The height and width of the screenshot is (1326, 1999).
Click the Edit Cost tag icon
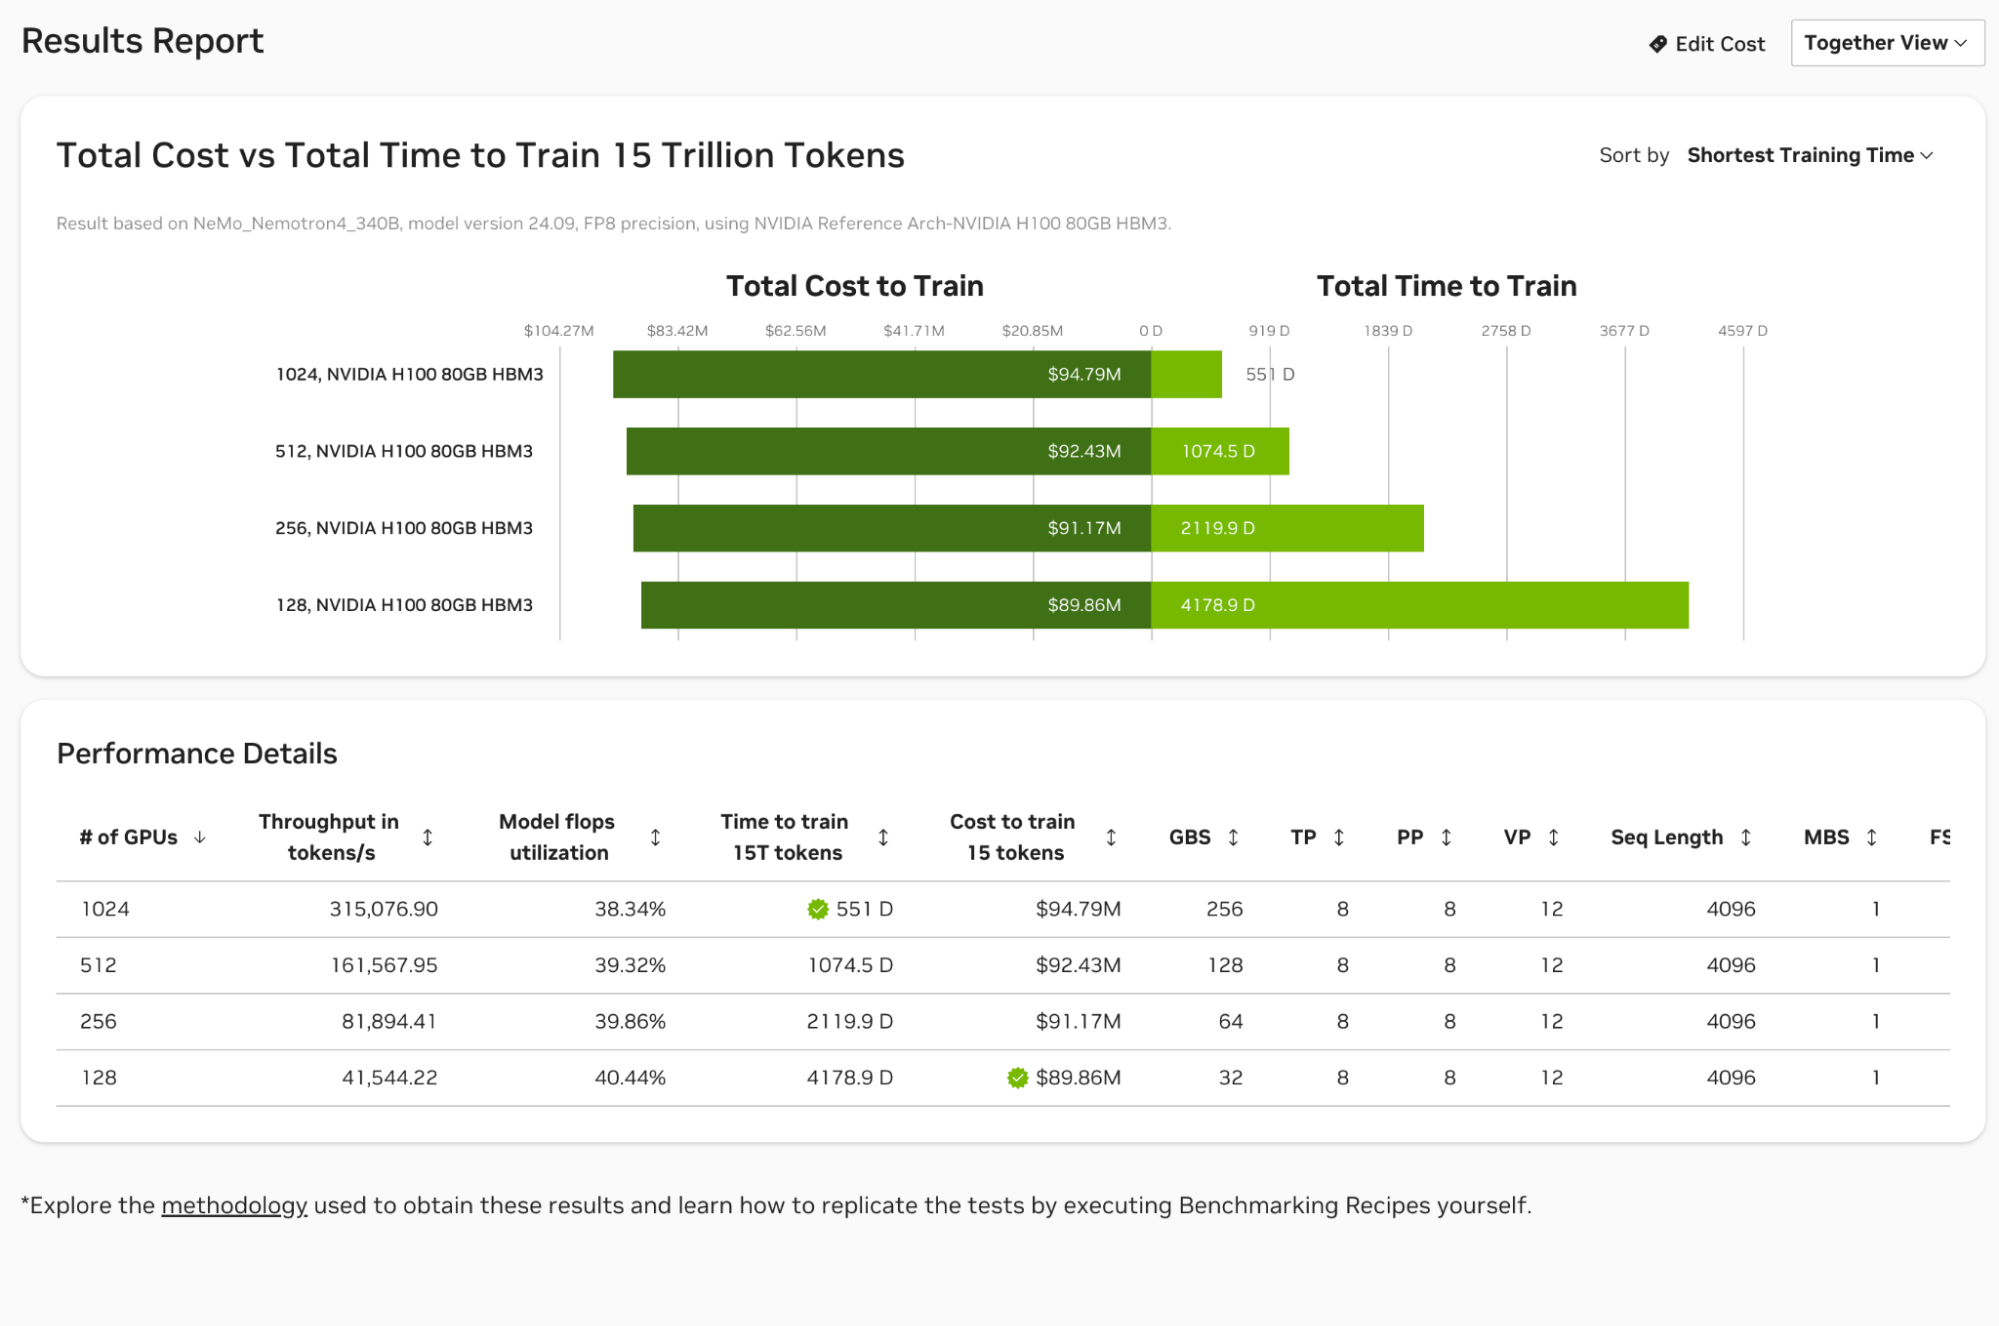coord(1657,44)
